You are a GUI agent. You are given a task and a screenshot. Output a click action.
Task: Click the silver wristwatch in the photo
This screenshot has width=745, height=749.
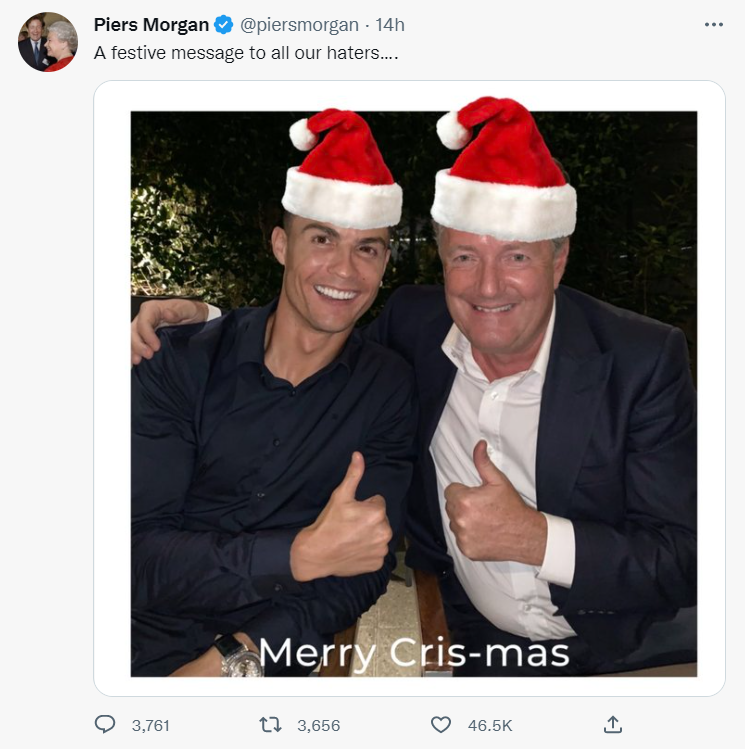point(238,656)
